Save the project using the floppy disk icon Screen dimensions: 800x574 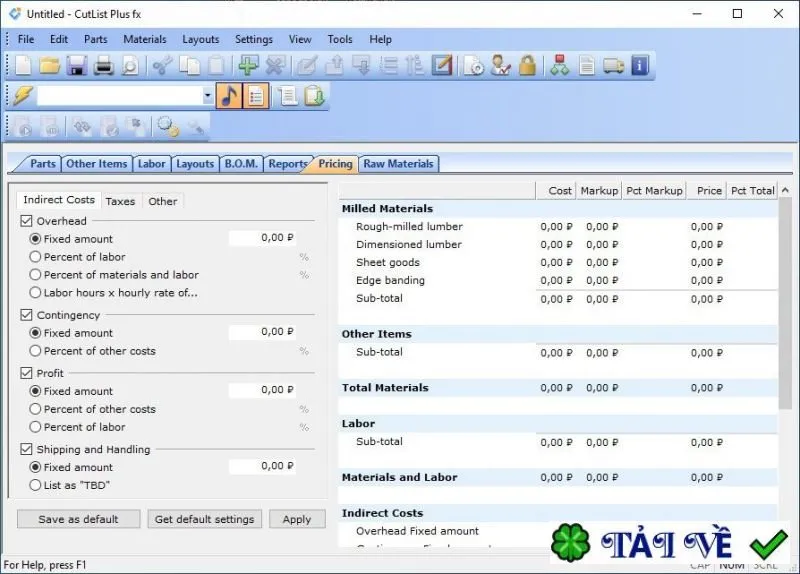(x=77, y=66)
